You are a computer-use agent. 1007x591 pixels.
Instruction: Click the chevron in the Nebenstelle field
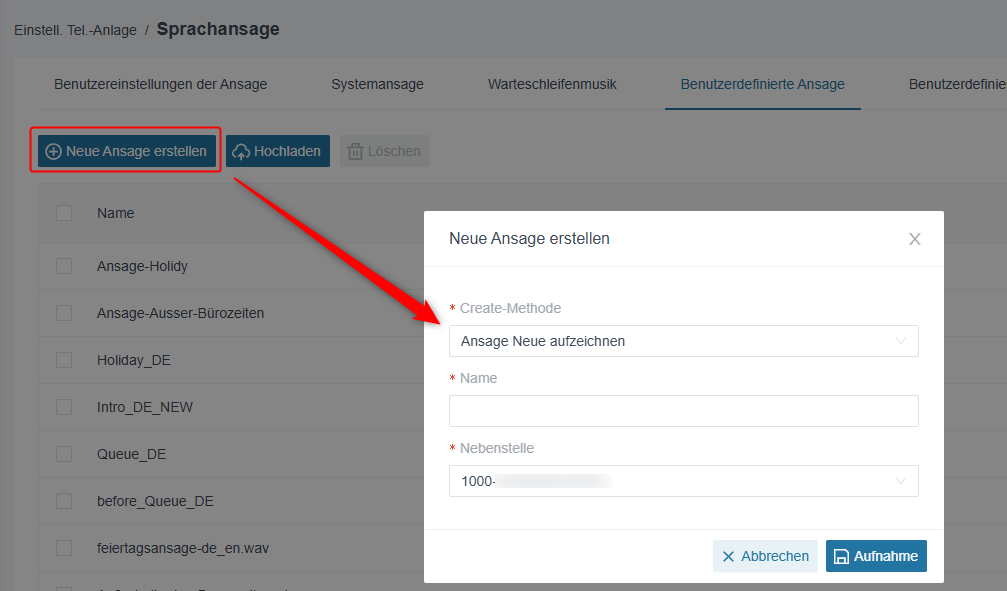click(900, 481)
